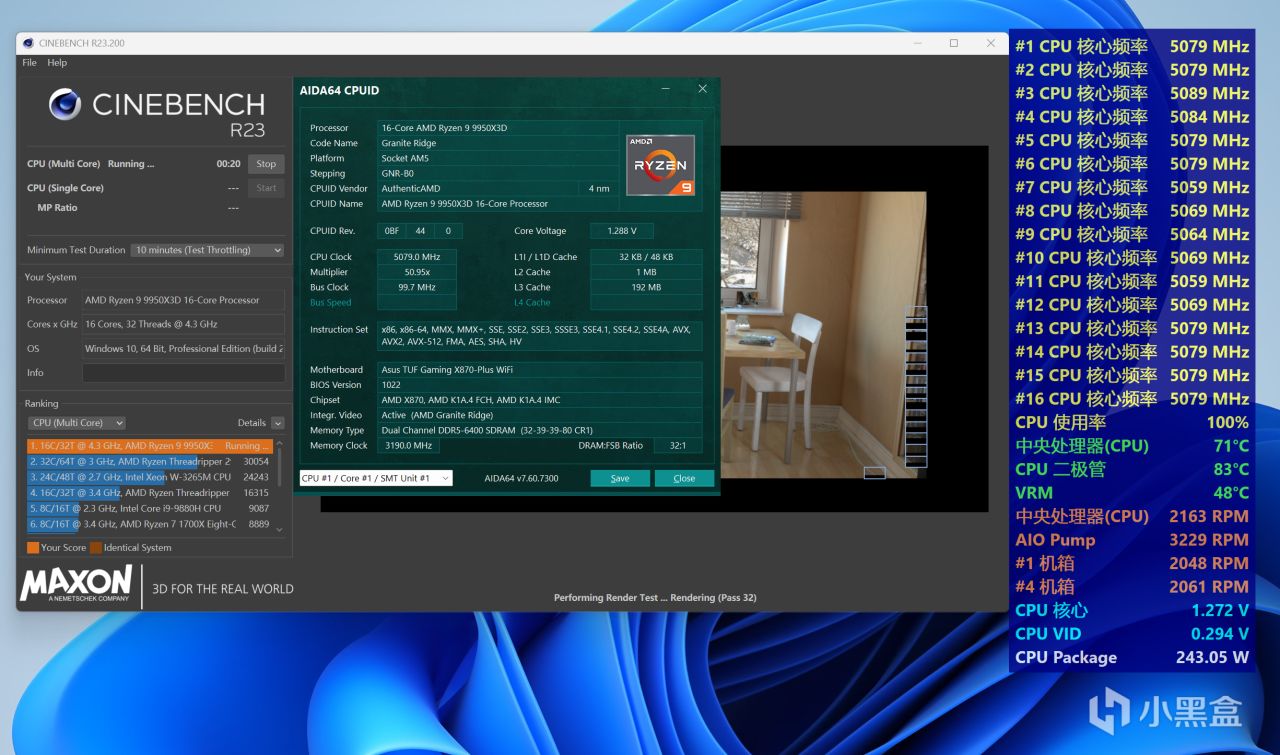1280x755 pixels.
Task: Maximize the Cinebench R23 window
Action: tap(954, 43)
